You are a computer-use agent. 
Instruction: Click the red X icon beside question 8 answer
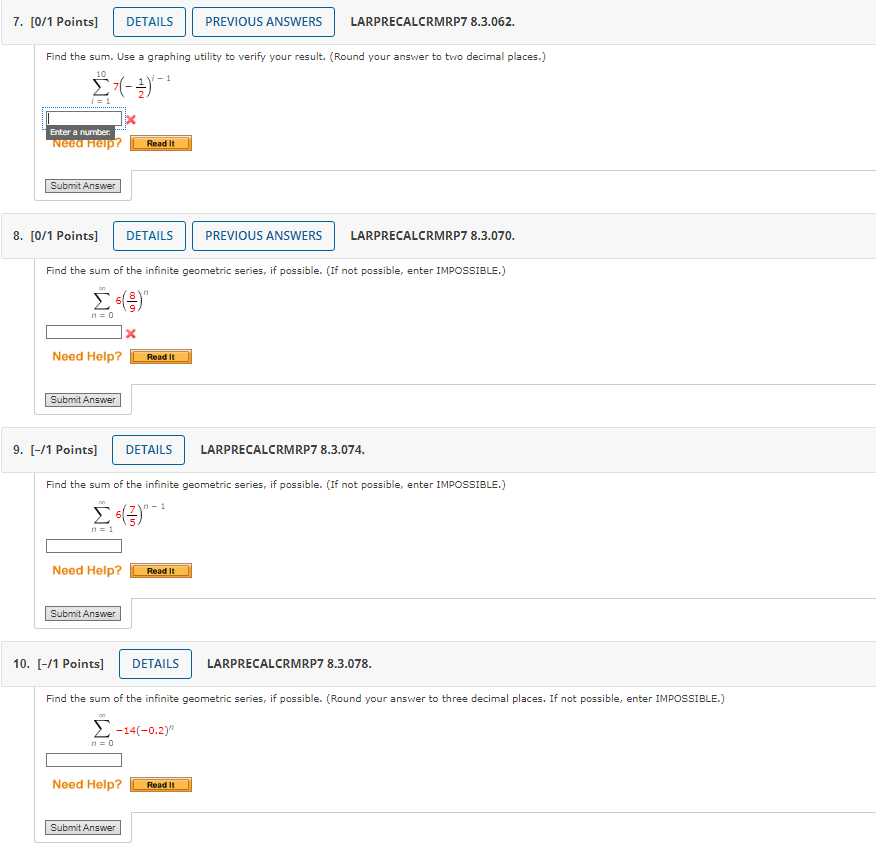[130, 334]
